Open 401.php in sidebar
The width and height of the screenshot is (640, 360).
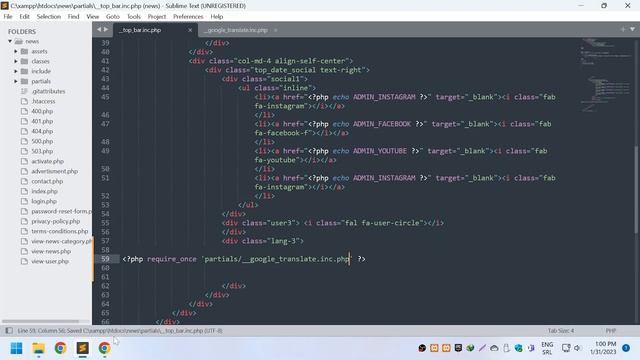(x=42, y=121)
